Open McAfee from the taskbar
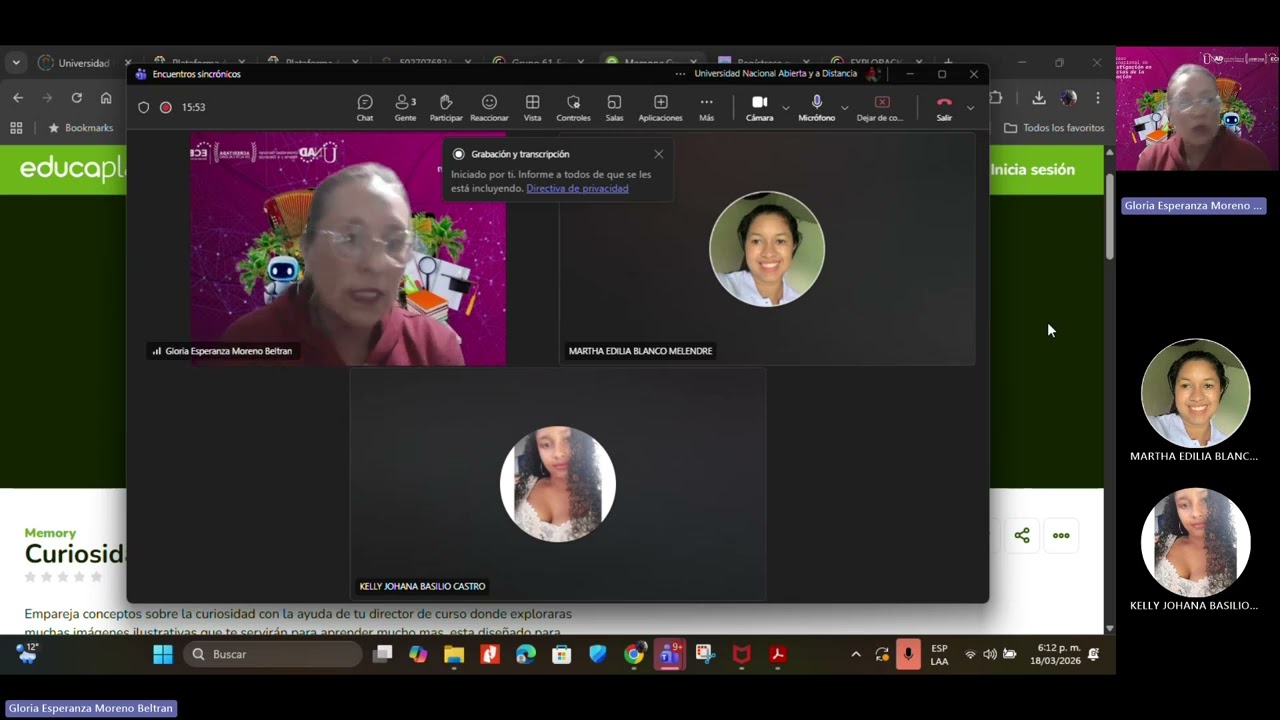This screenshot has height=720, width=1280. click(x=742, y=654)
